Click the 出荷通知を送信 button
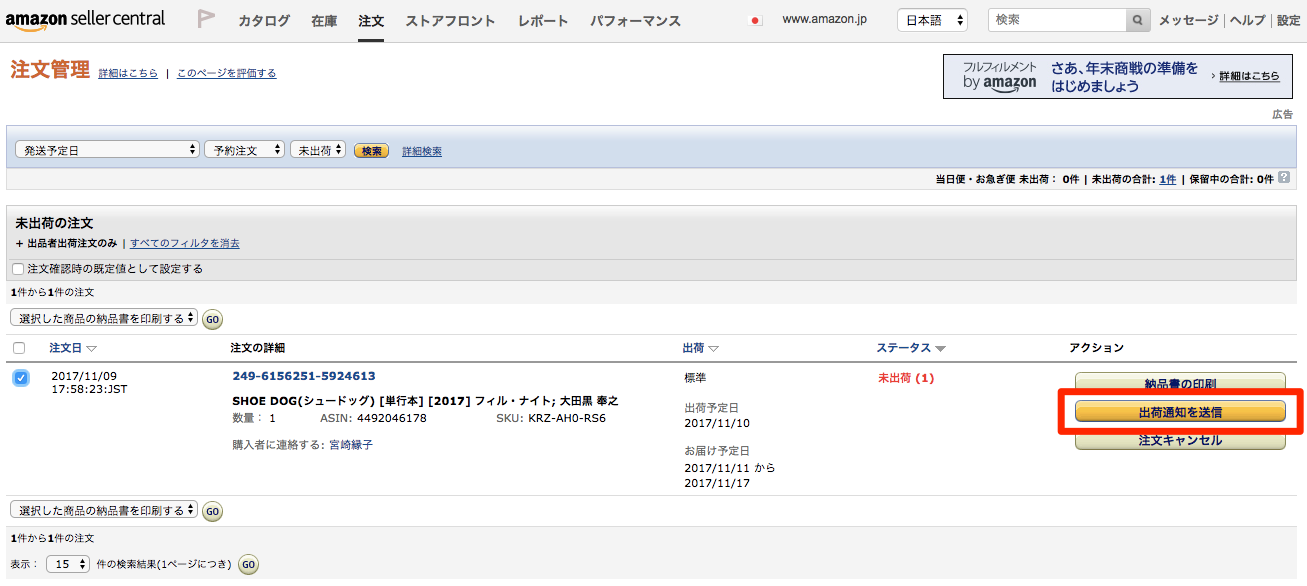 (1180, 411)
